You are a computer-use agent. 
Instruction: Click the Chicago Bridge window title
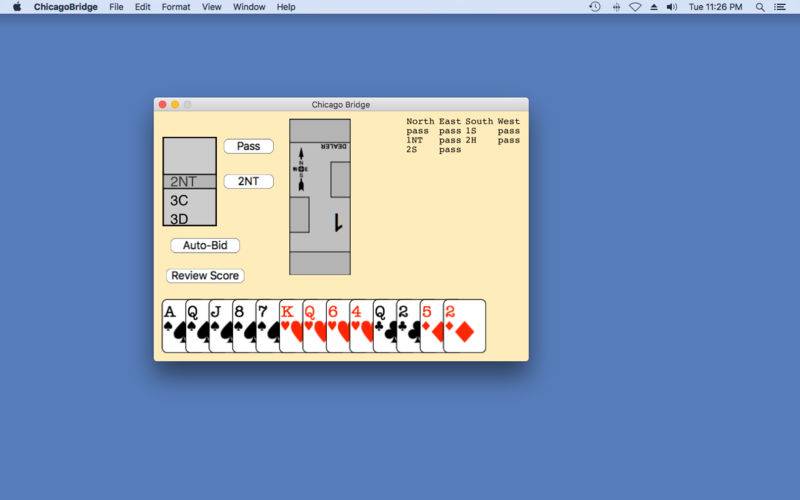(x=341, y=105)
